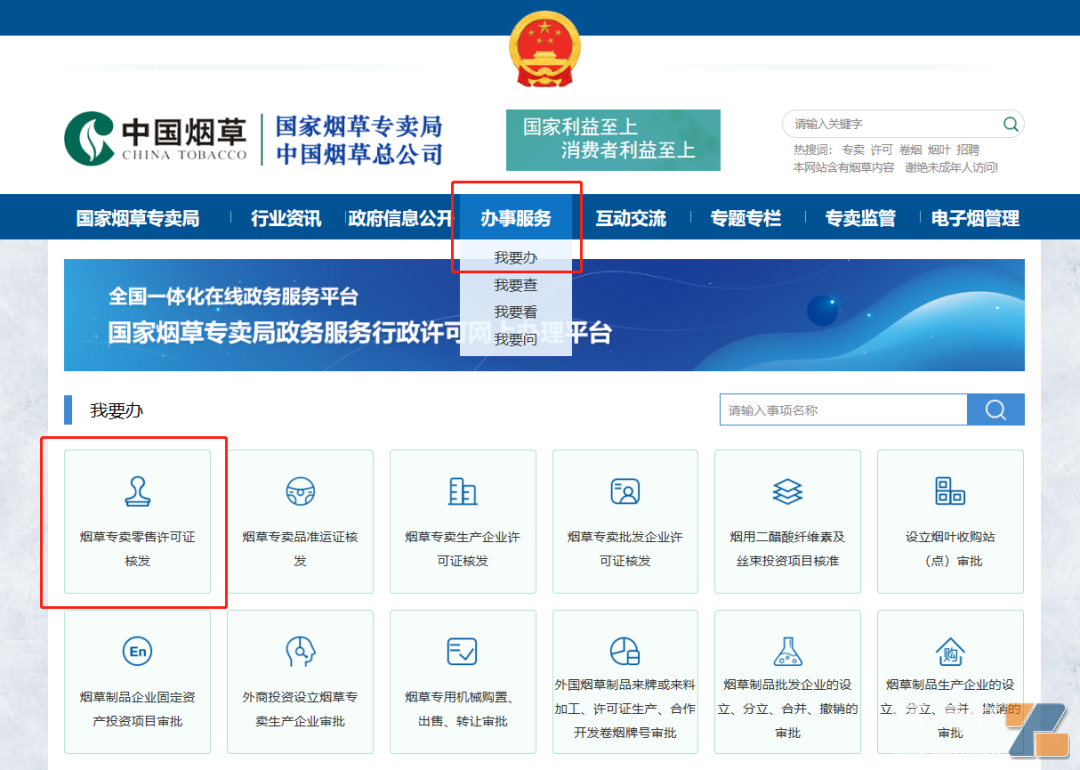Open the 办事服务 navigation menu
Image resolution: width=1080 pixels, height=770 pixels.
pos(515,218)
